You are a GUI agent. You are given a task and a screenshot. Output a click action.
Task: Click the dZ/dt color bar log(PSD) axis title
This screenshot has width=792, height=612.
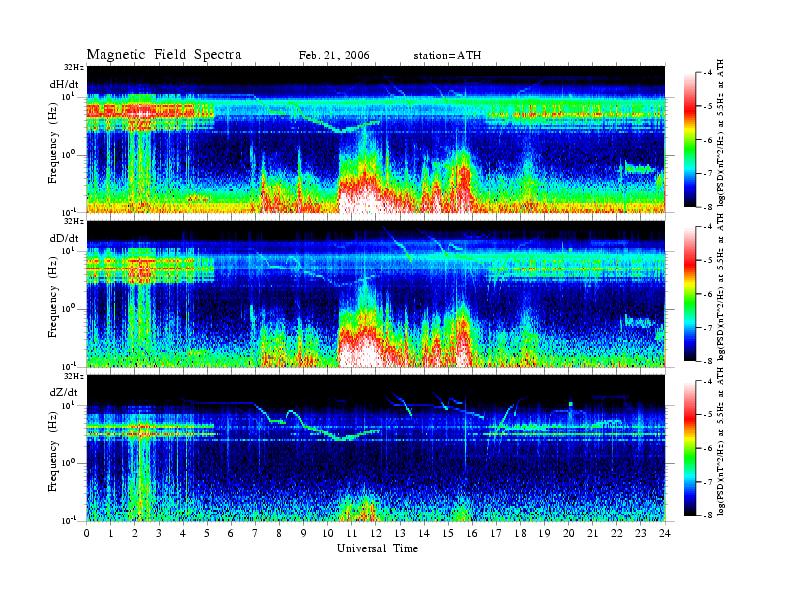click(x=721, y=442)
